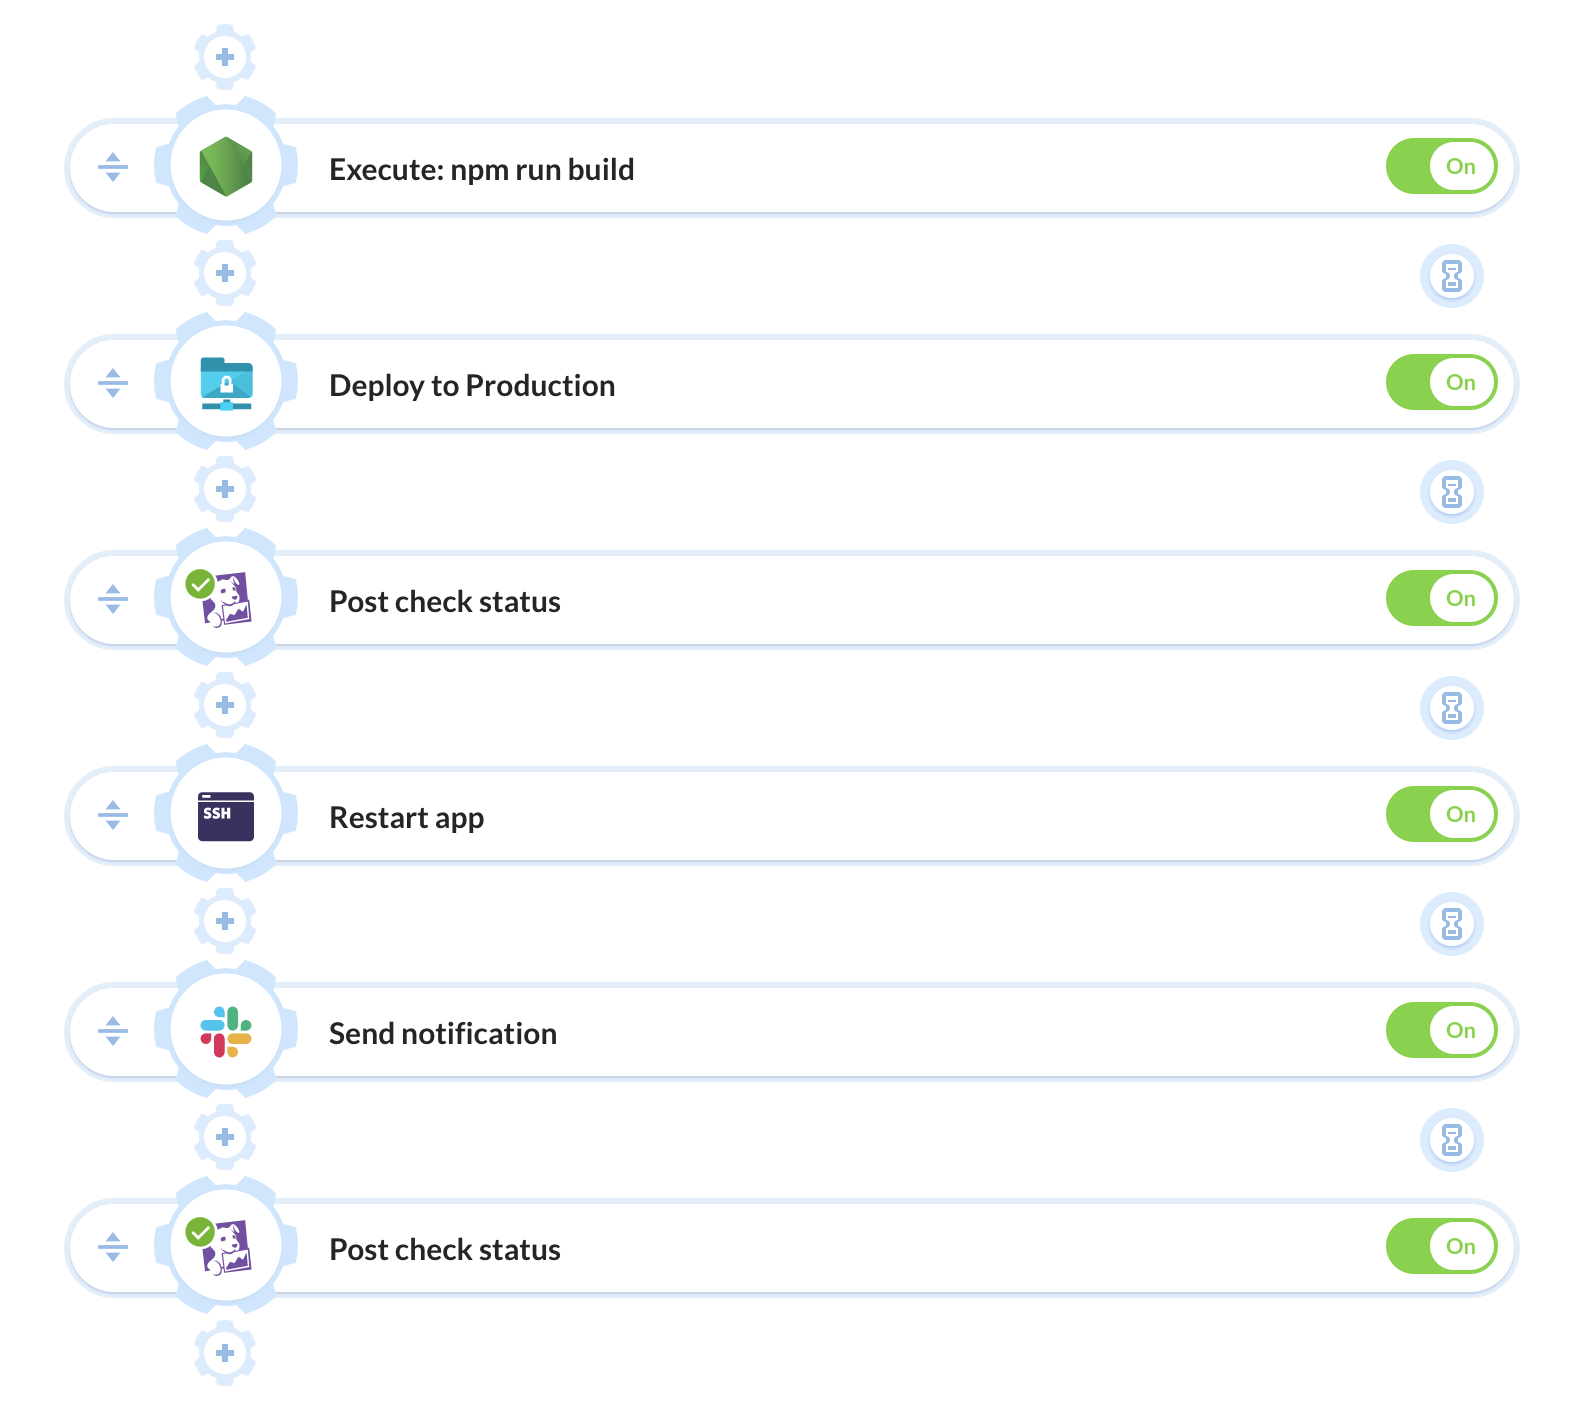Open the first Datadog Post check status icon
Image resolution: width=1583 pixels, height=1410 pixels.
pyautogui.click(x=222, y=598)
